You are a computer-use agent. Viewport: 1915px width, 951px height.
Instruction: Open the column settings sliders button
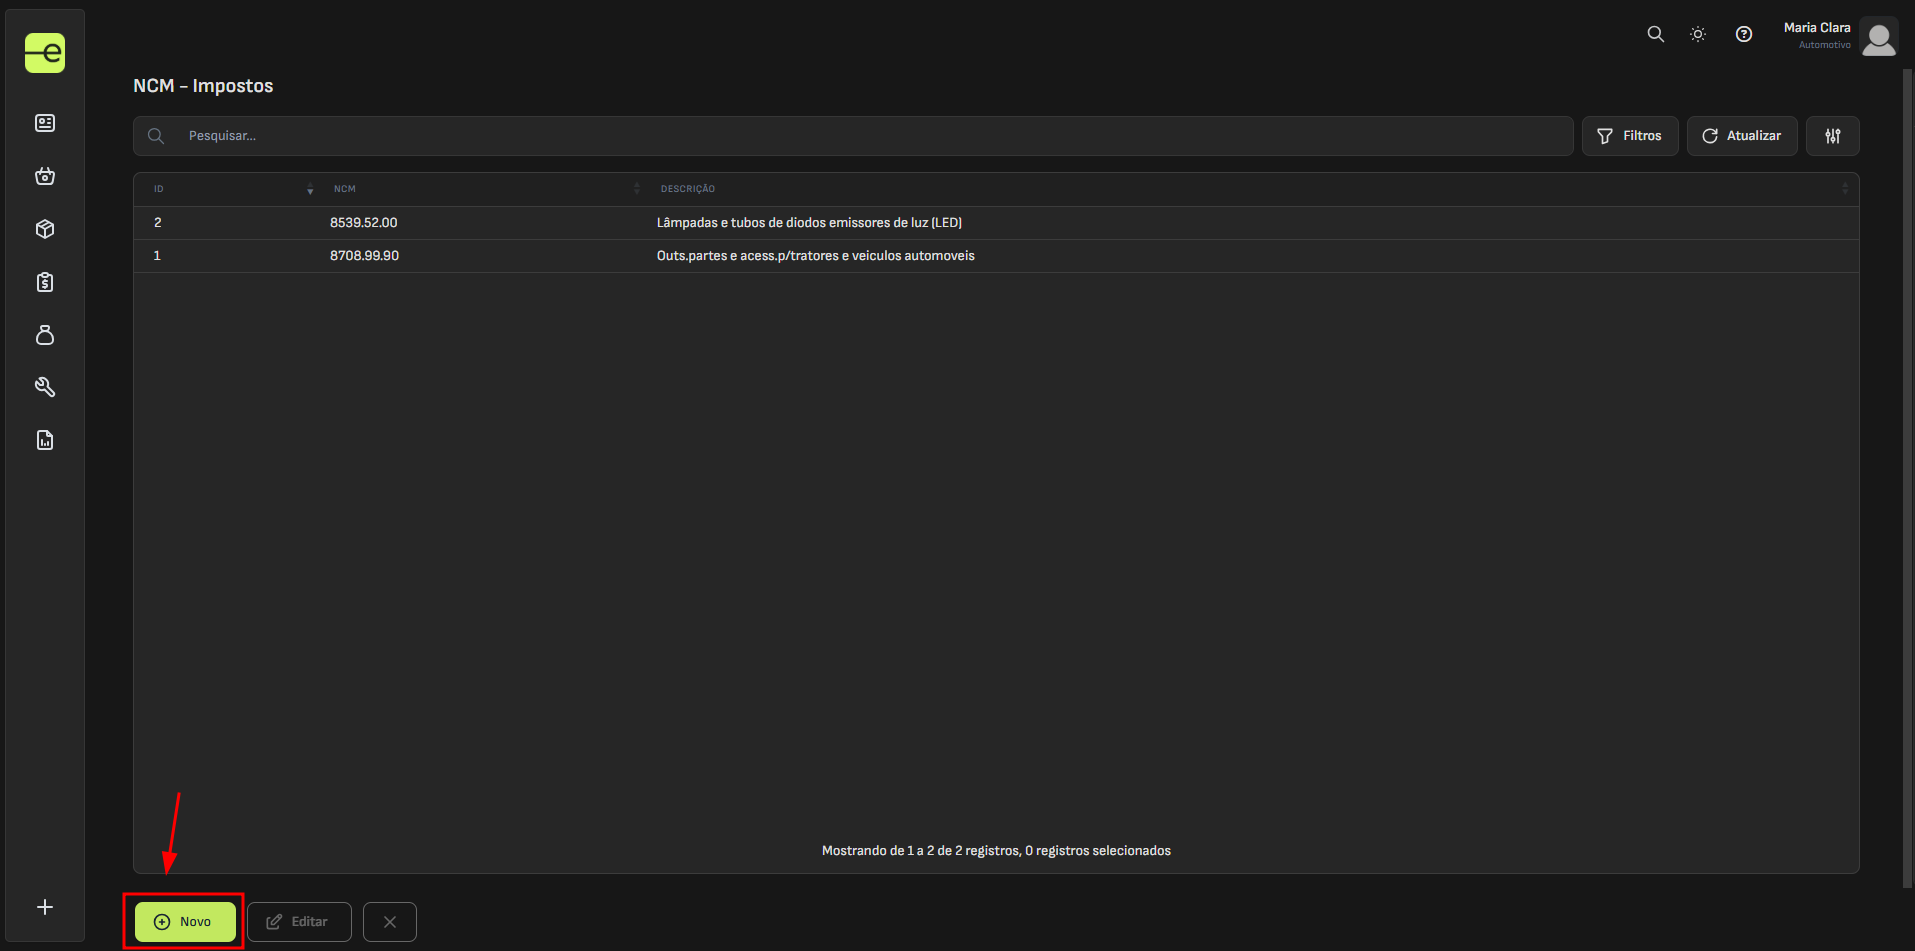point(1832,136)
